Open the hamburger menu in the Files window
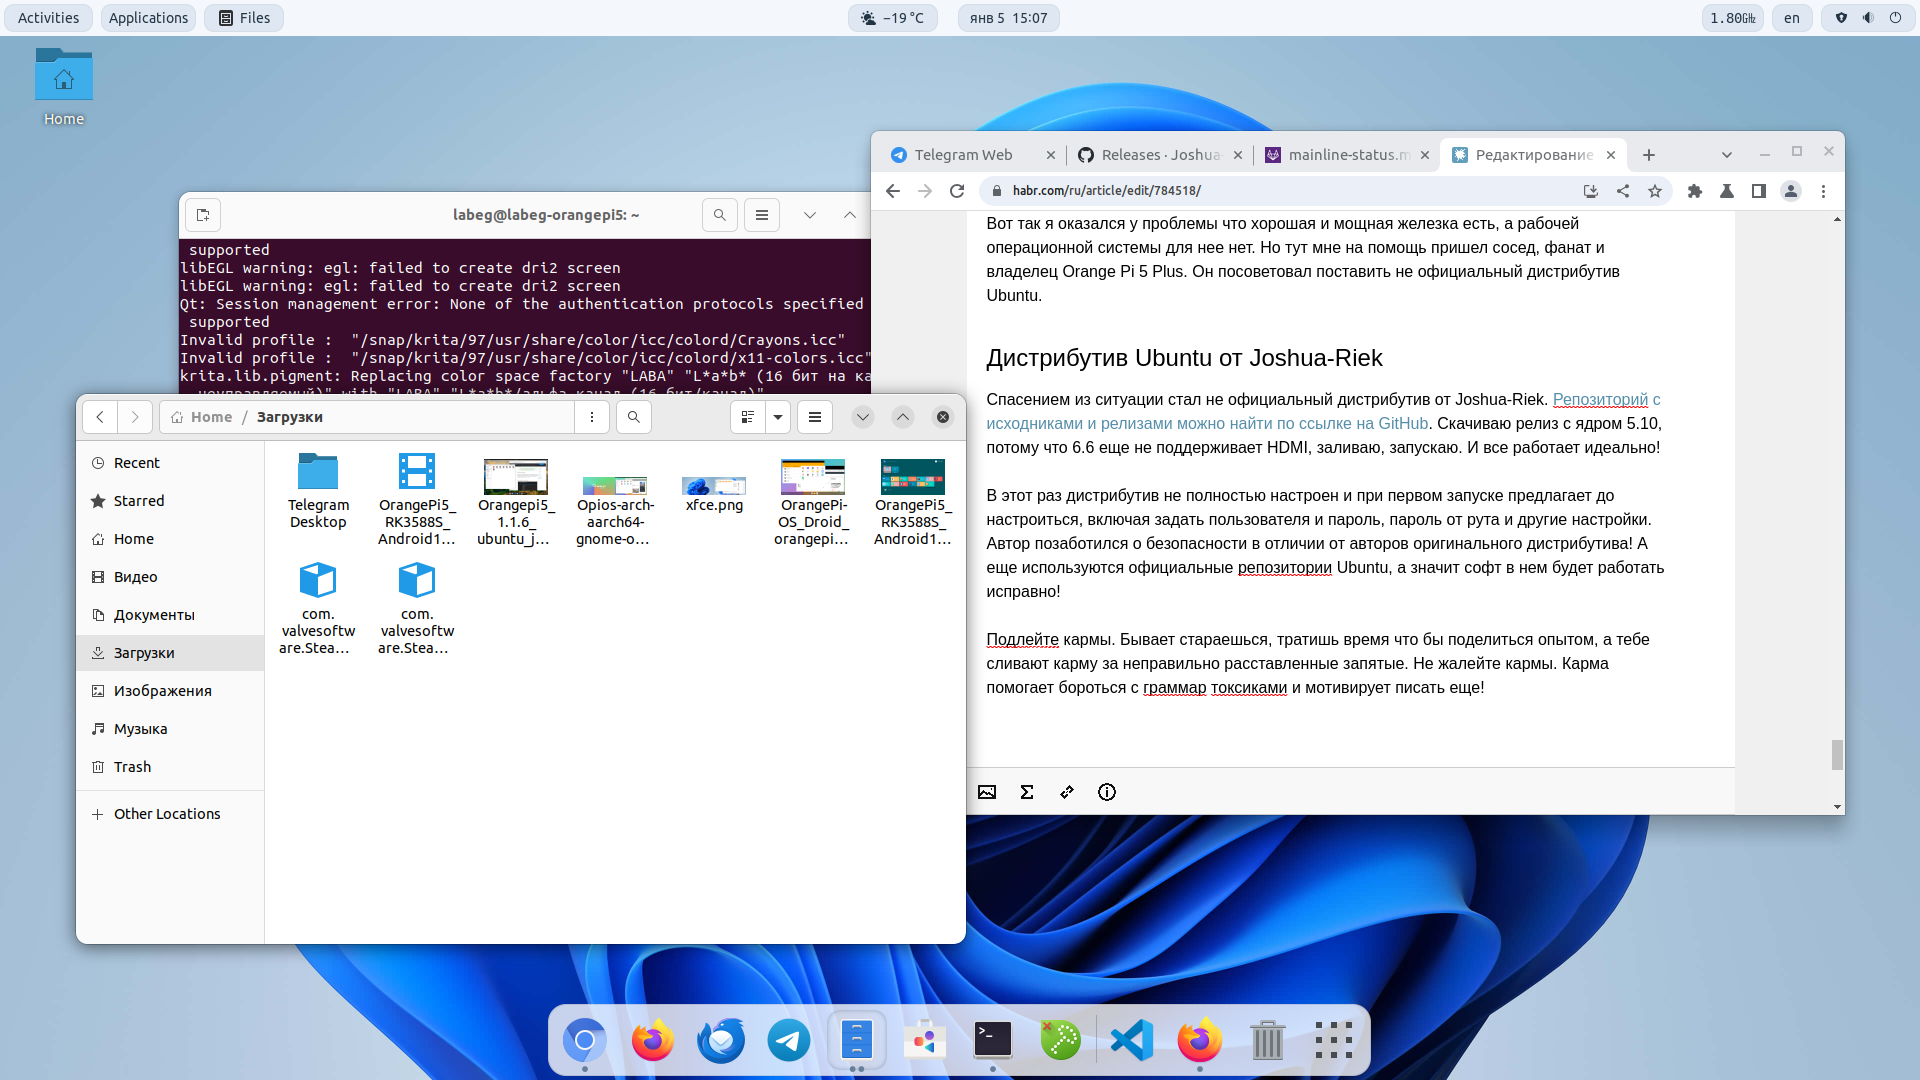This screenshot has width=1920, height=1080. tap(815, 417)
